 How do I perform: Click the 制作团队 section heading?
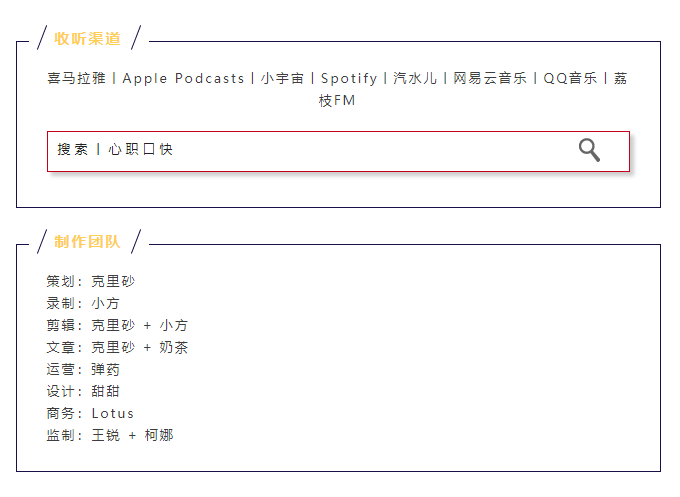point(87,242)
